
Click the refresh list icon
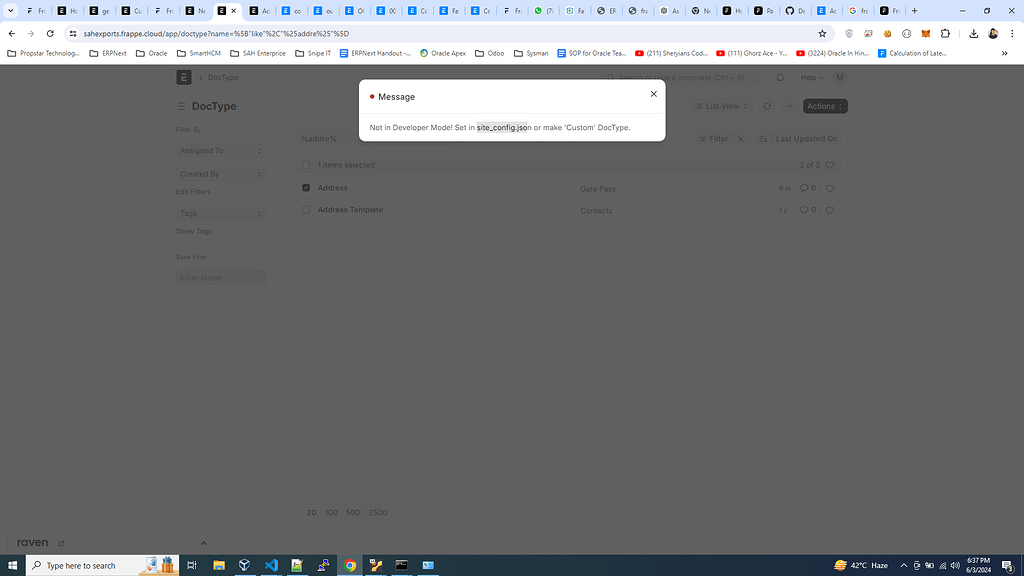767,106
